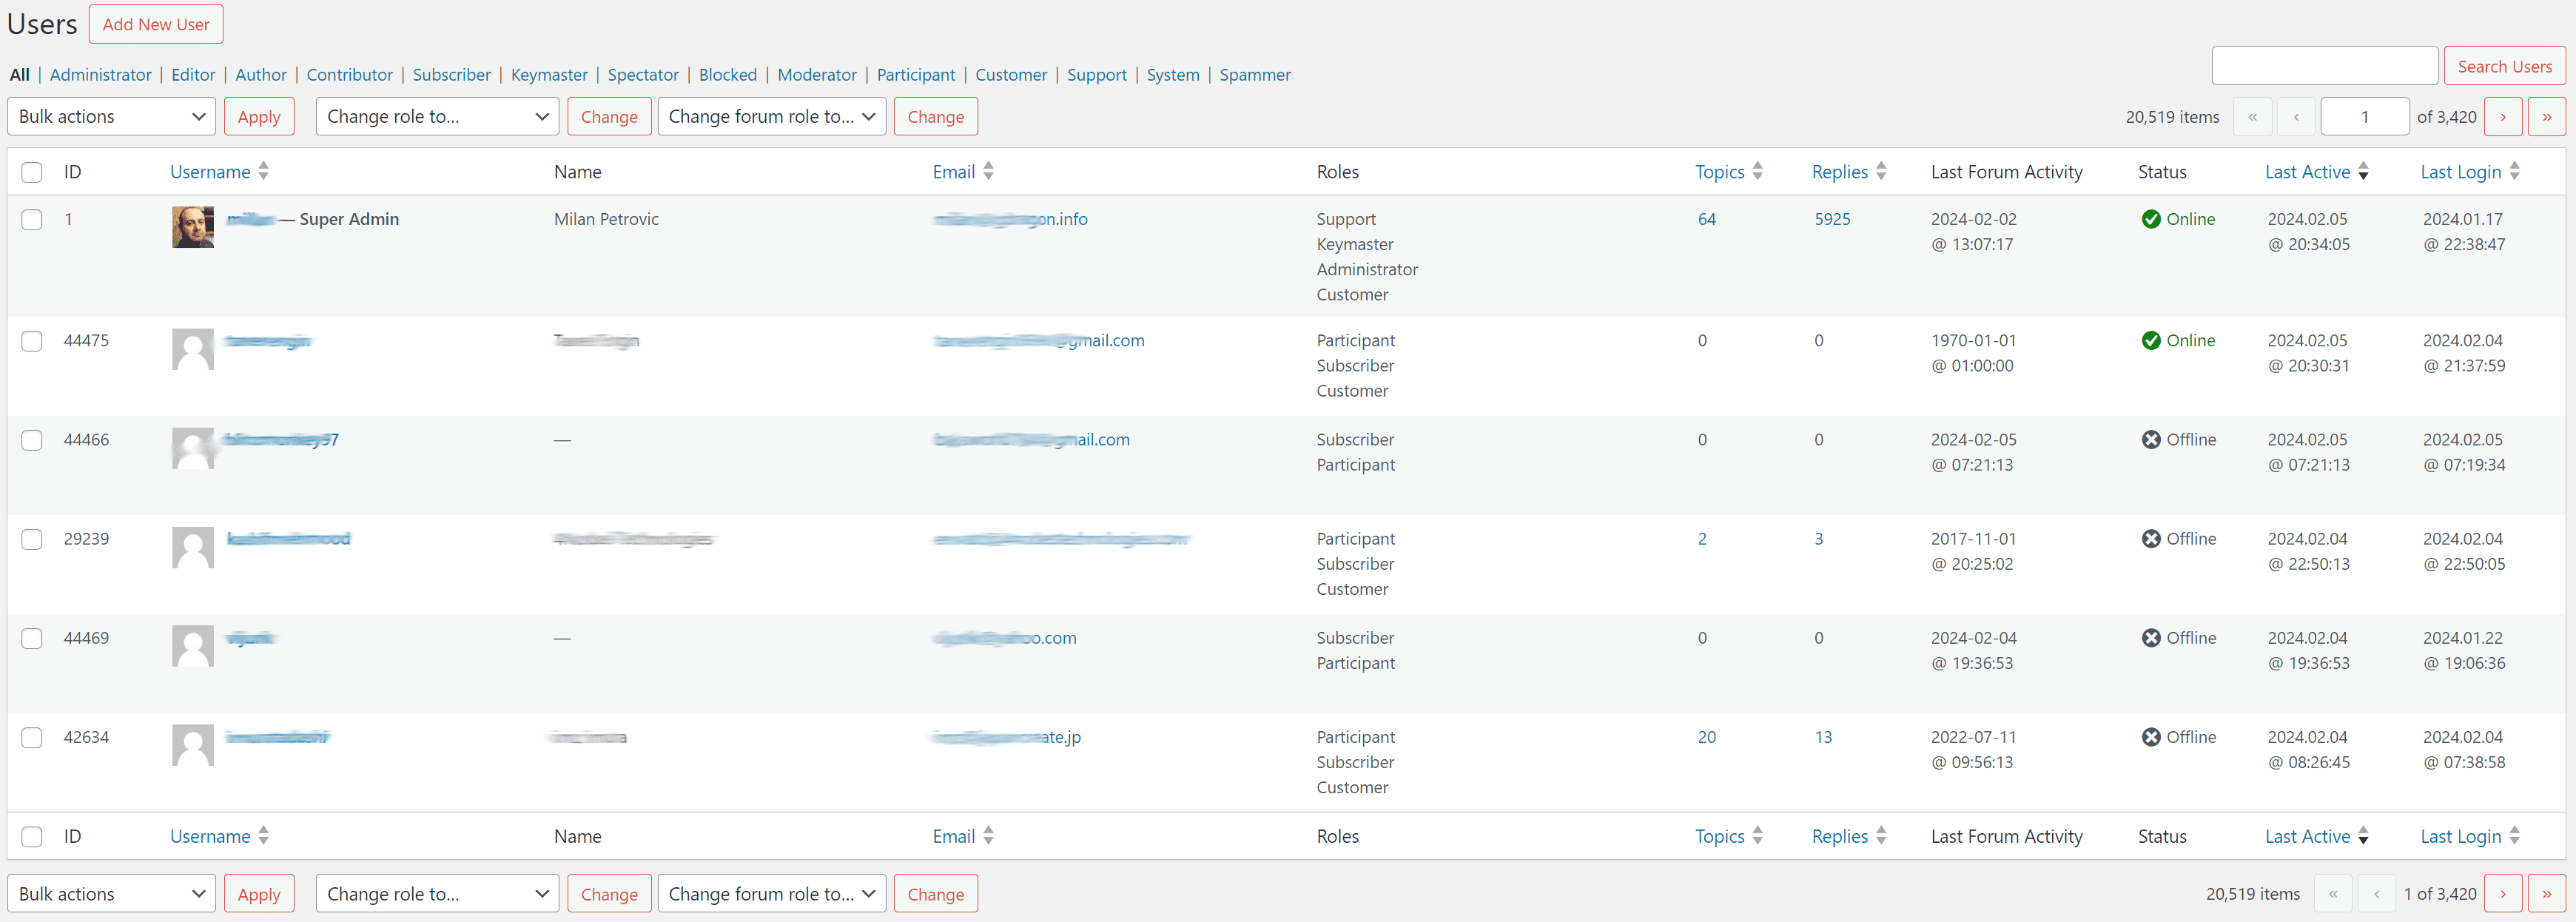
Task: Click the sort arrows next to the top Last Login header
Action: 2514,171
